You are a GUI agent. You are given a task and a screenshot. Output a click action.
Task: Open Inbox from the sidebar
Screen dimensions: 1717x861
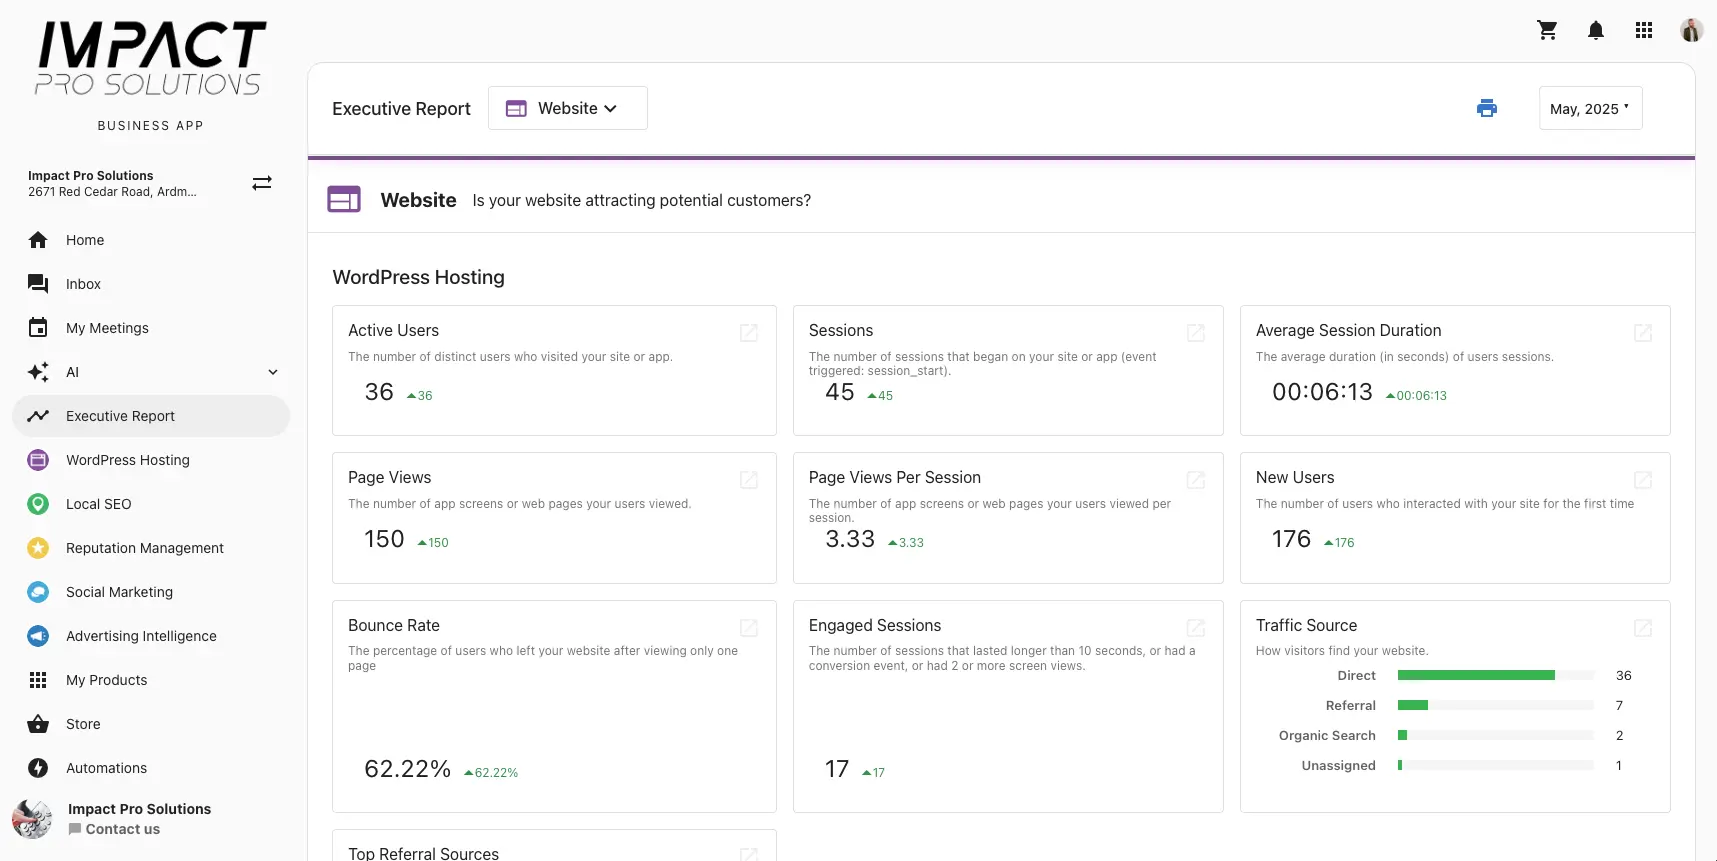(83, 284)
